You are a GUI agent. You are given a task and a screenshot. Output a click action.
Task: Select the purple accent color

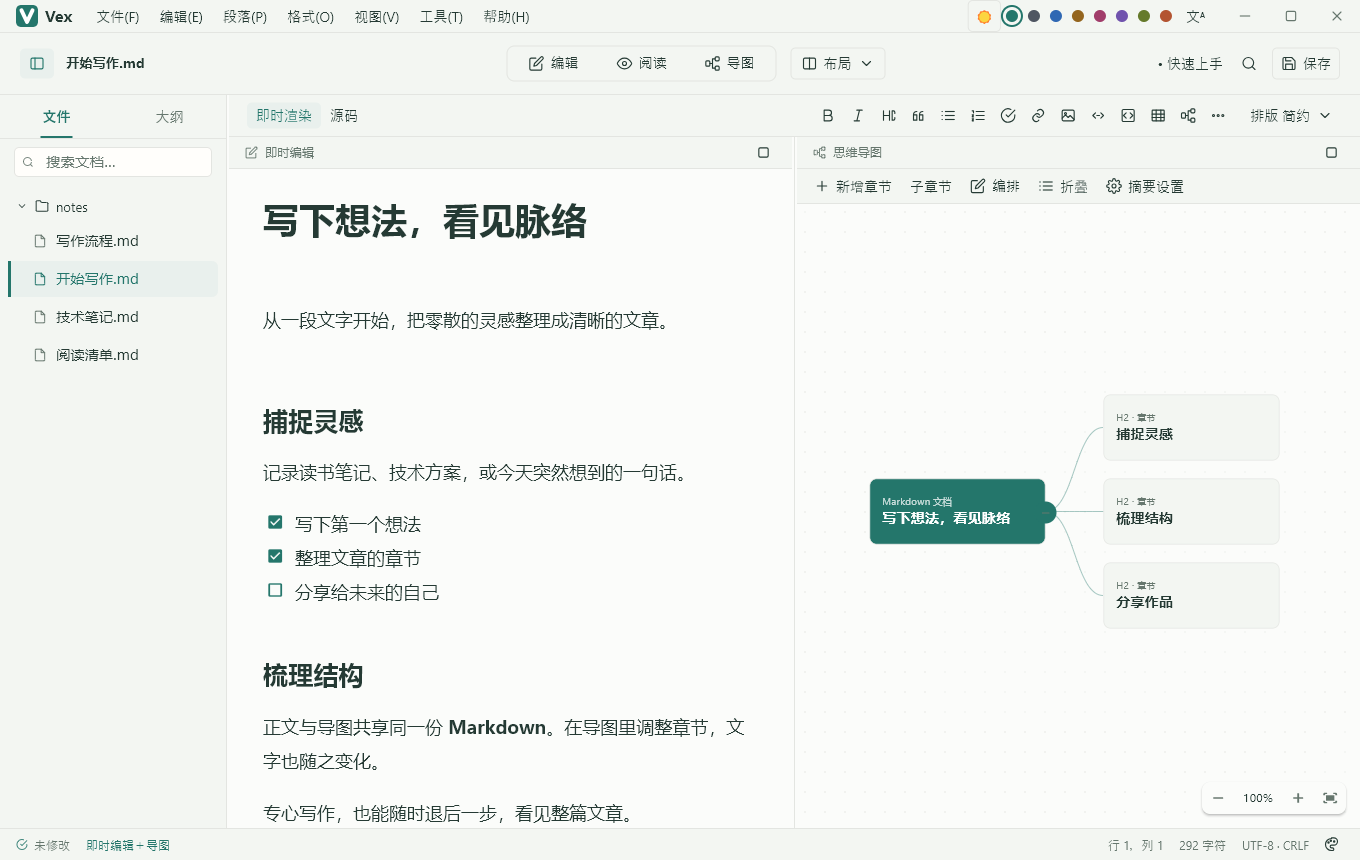tap(1122, 16)
